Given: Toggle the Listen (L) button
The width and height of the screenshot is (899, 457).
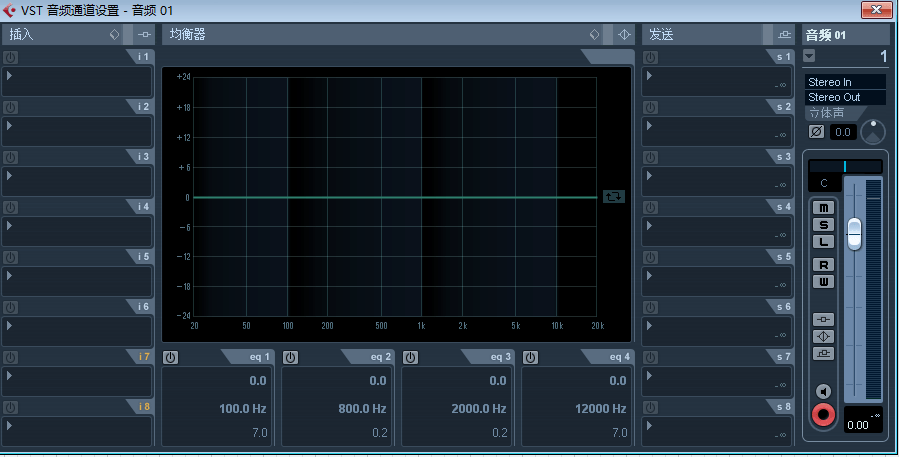Looking at the screenshot, I should coord(823,242).
